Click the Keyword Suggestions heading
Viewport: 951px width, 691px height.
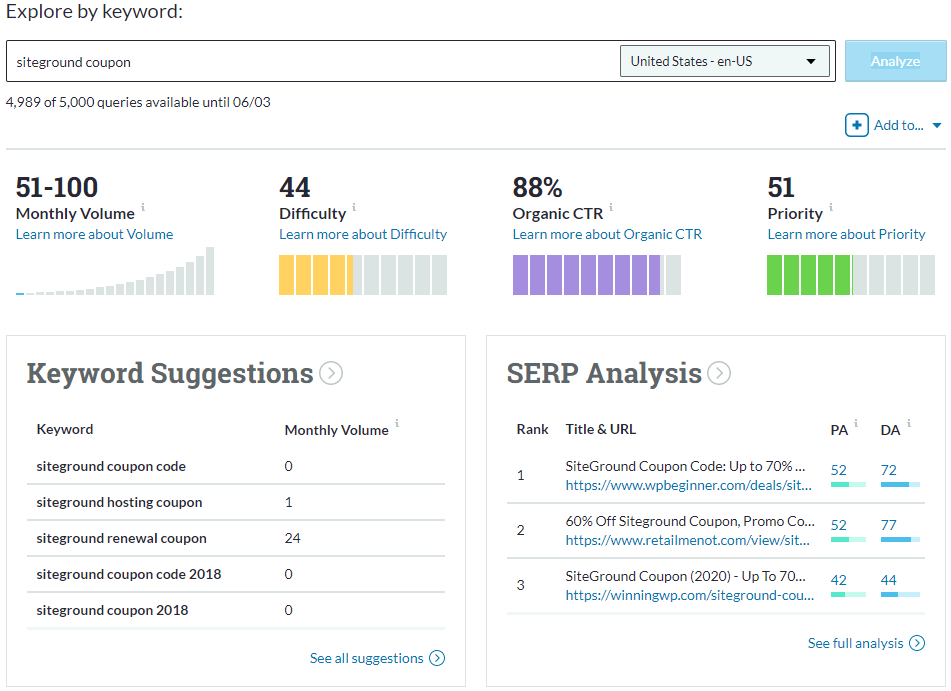[x=170, y=373]
